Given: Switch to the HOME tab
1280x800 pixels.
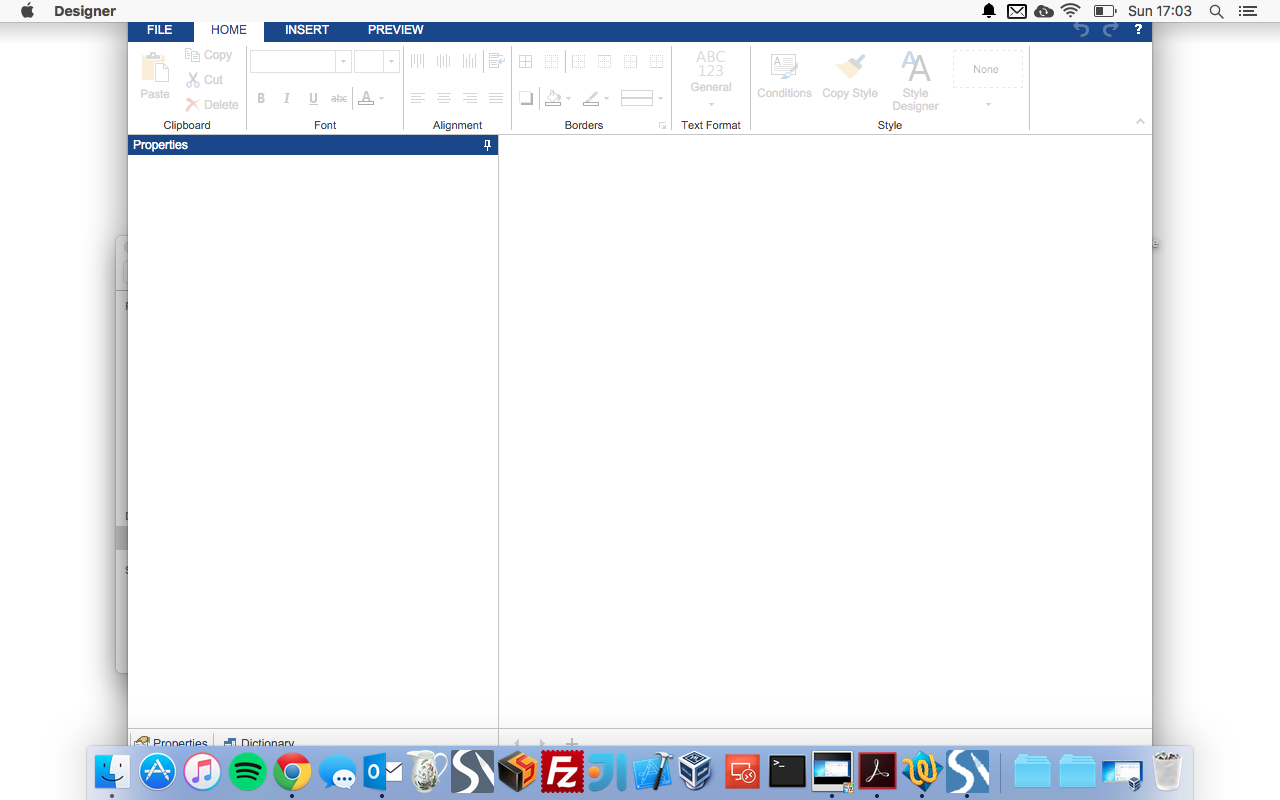Looking at the screenshot, I should pos(229,30).
